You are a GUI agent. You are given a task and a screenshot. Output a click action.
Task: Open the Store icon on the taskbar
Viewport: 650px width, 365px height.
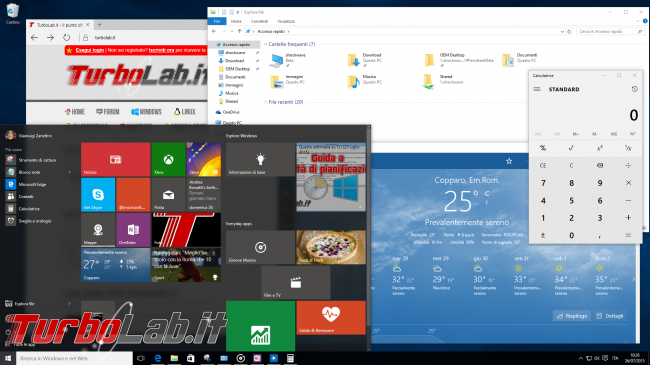tap(191, 358)
